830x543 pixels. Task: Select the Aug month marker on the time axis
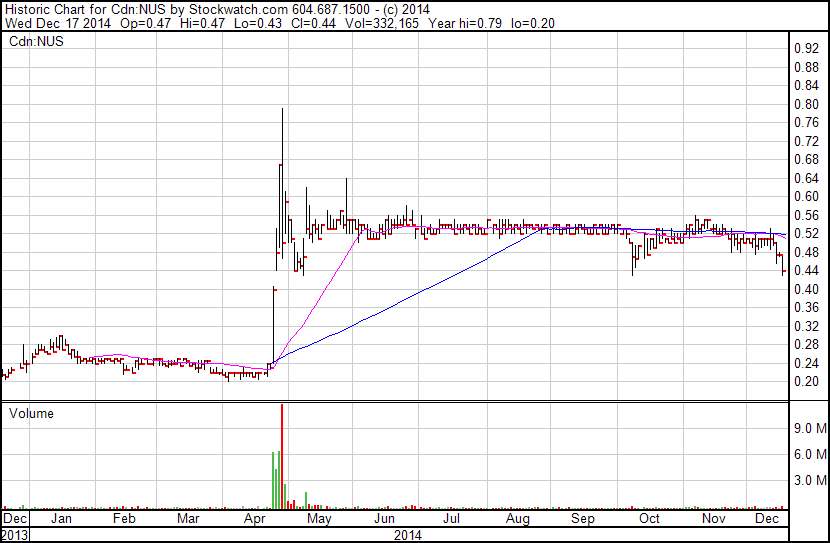517,520
